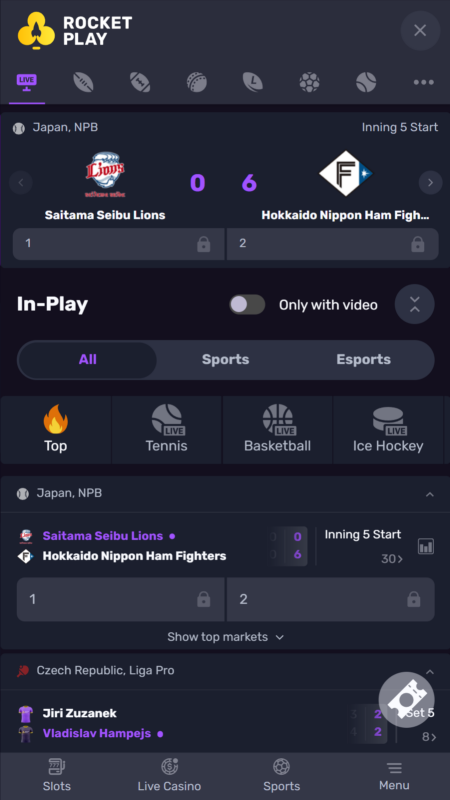
Task: Toggle the Only with video switch
Action: coord(247,305)
